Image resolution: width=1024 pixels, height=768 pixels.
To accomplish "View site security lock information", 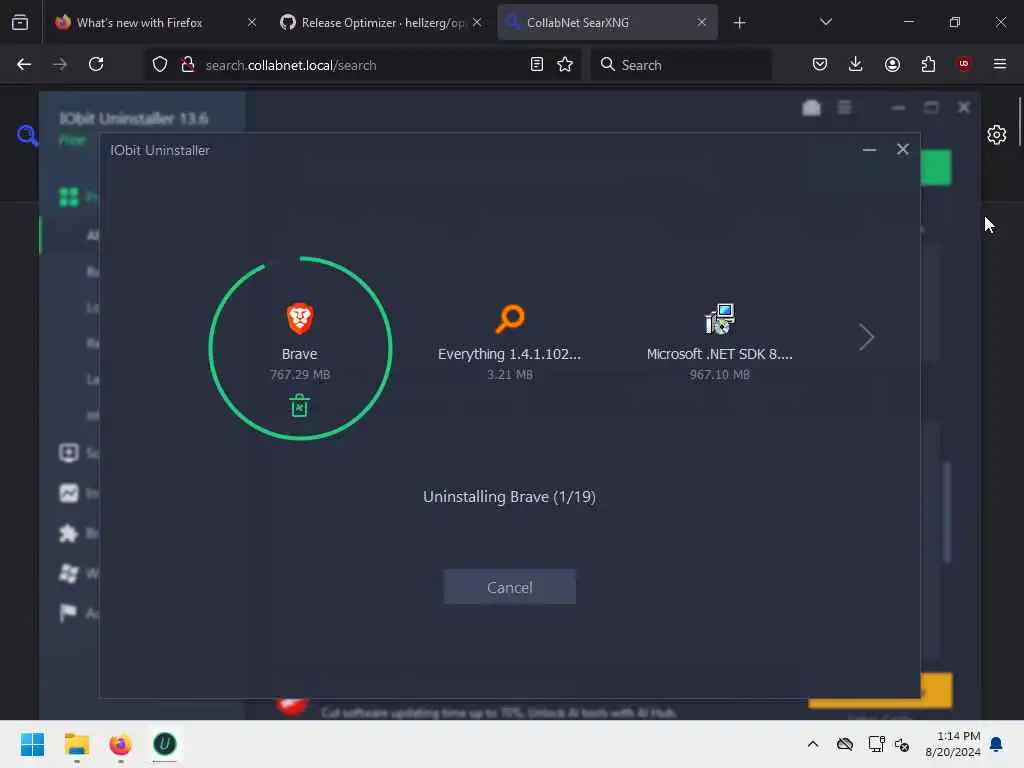I will click(x=188, y=65).
